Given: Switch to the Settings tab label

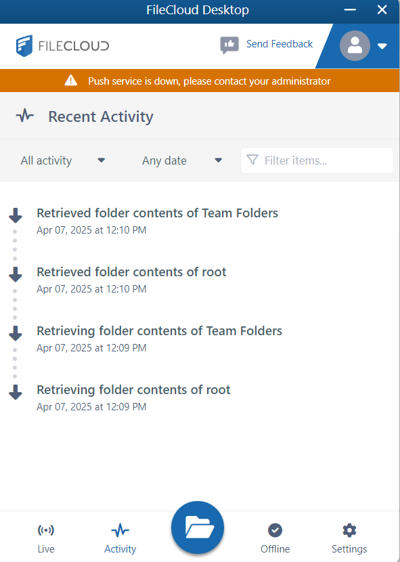Looking at the screenshot, I should point(349,549).
